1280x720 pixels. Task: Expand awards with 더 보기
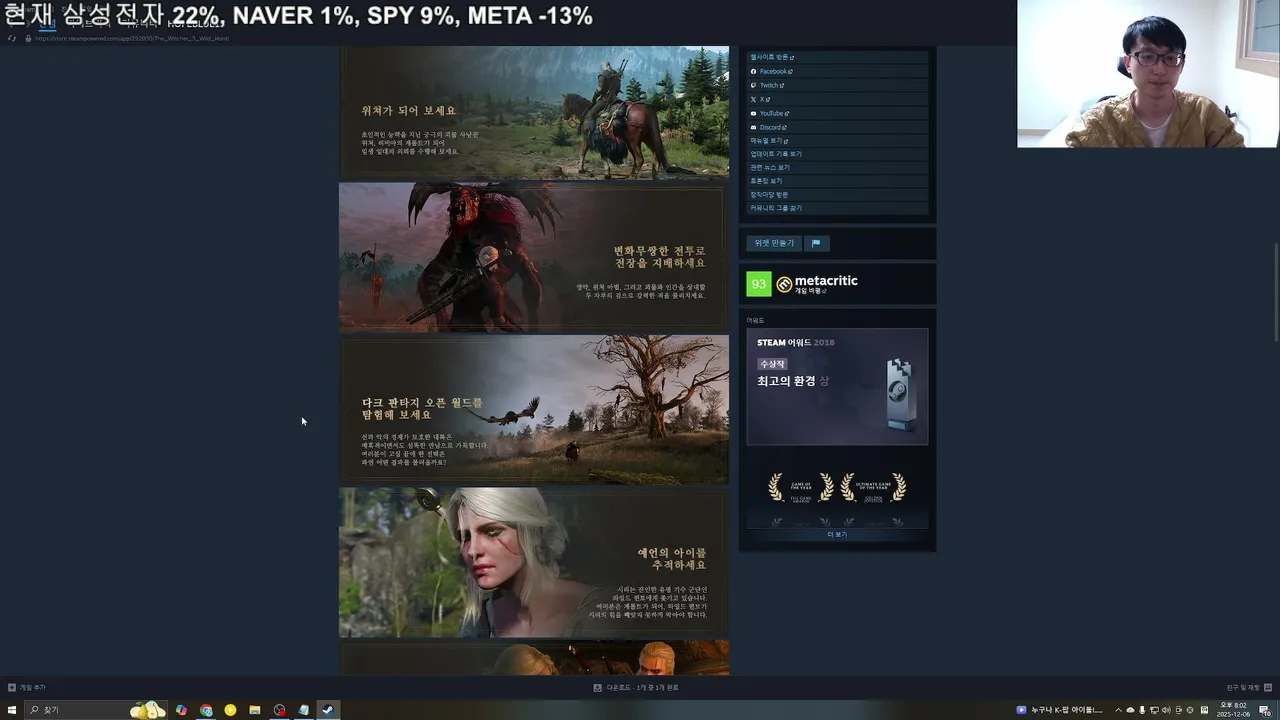pos(837,534)
